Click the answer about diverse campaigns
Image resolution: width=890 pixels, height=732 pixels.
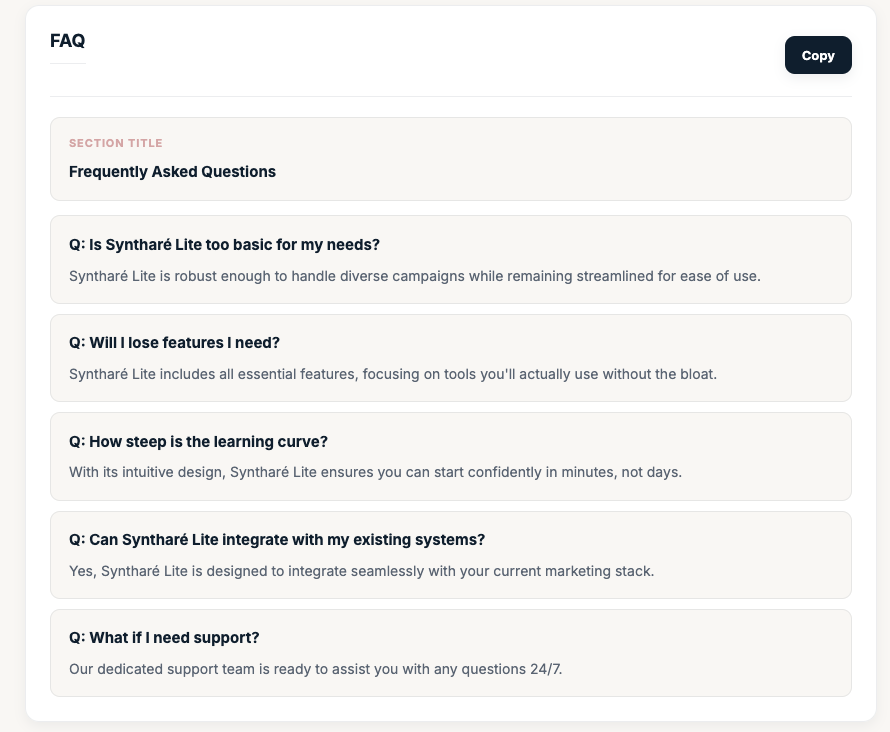tap(414, 276)
